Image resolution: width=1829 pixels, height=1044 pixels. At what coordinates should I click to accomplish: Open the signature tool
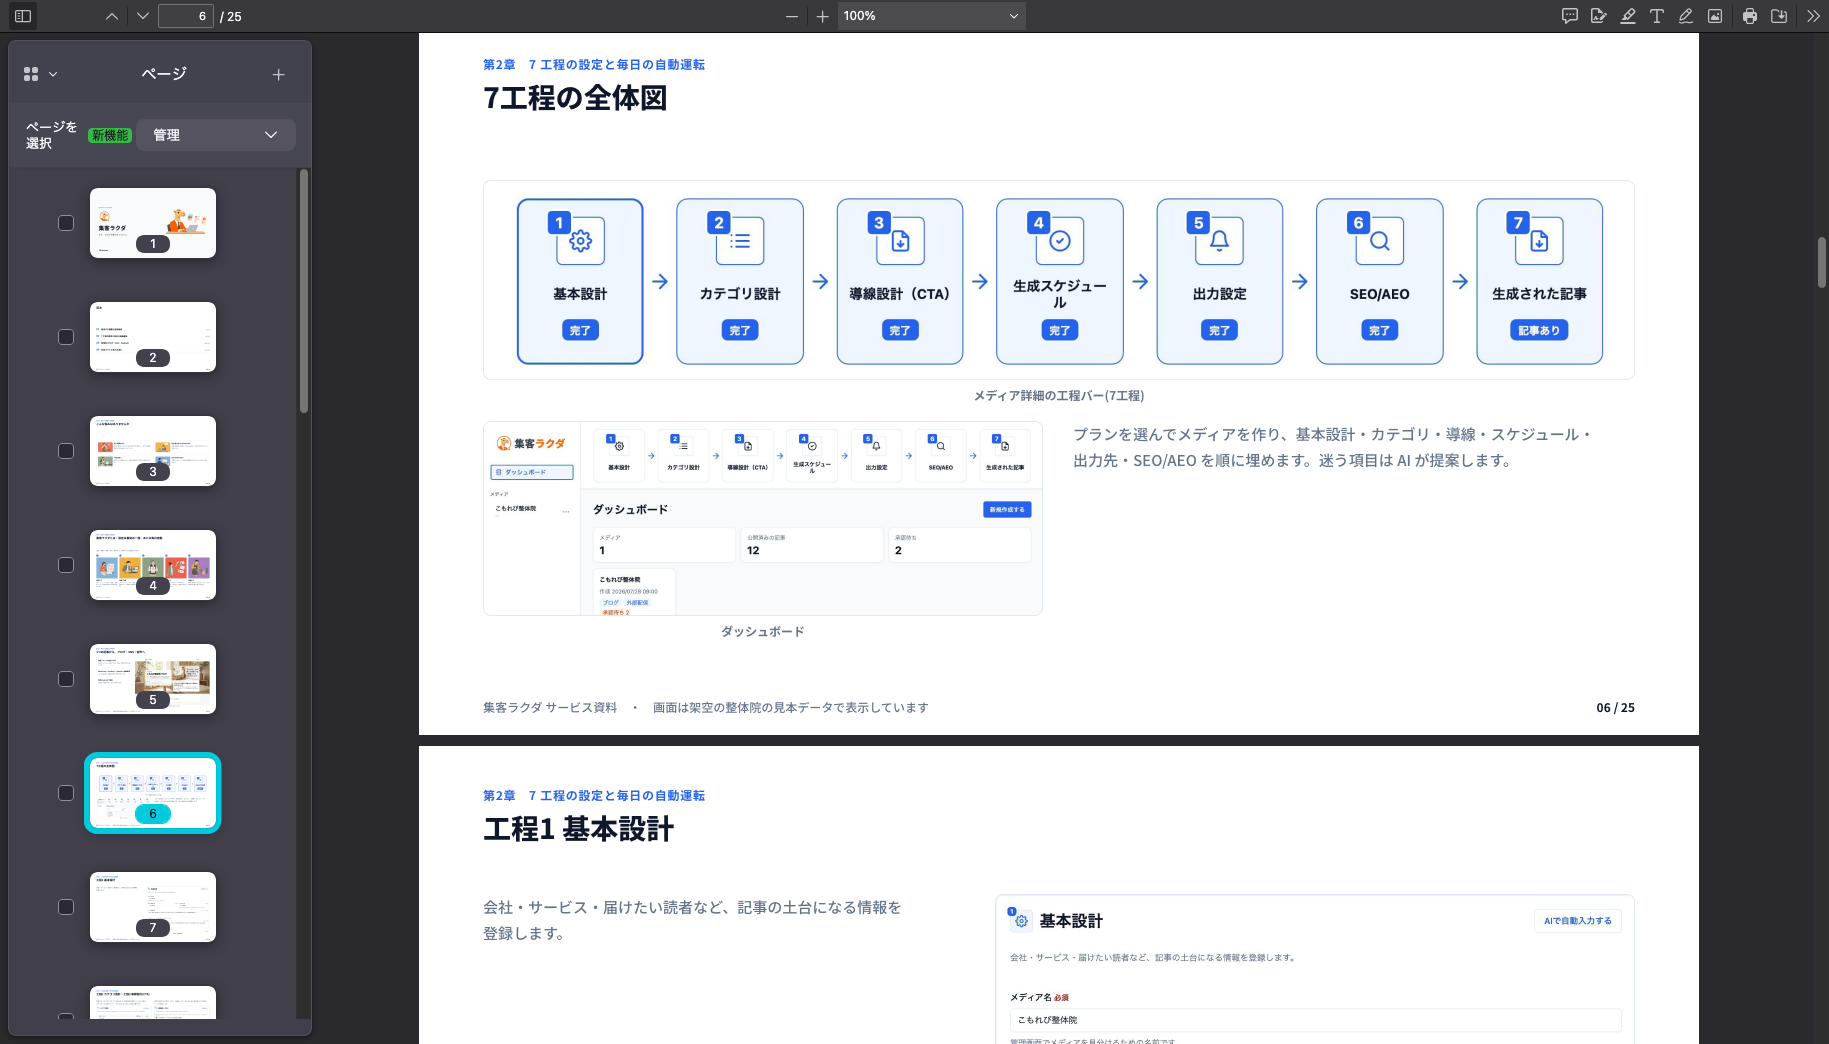coord(1599,16)
